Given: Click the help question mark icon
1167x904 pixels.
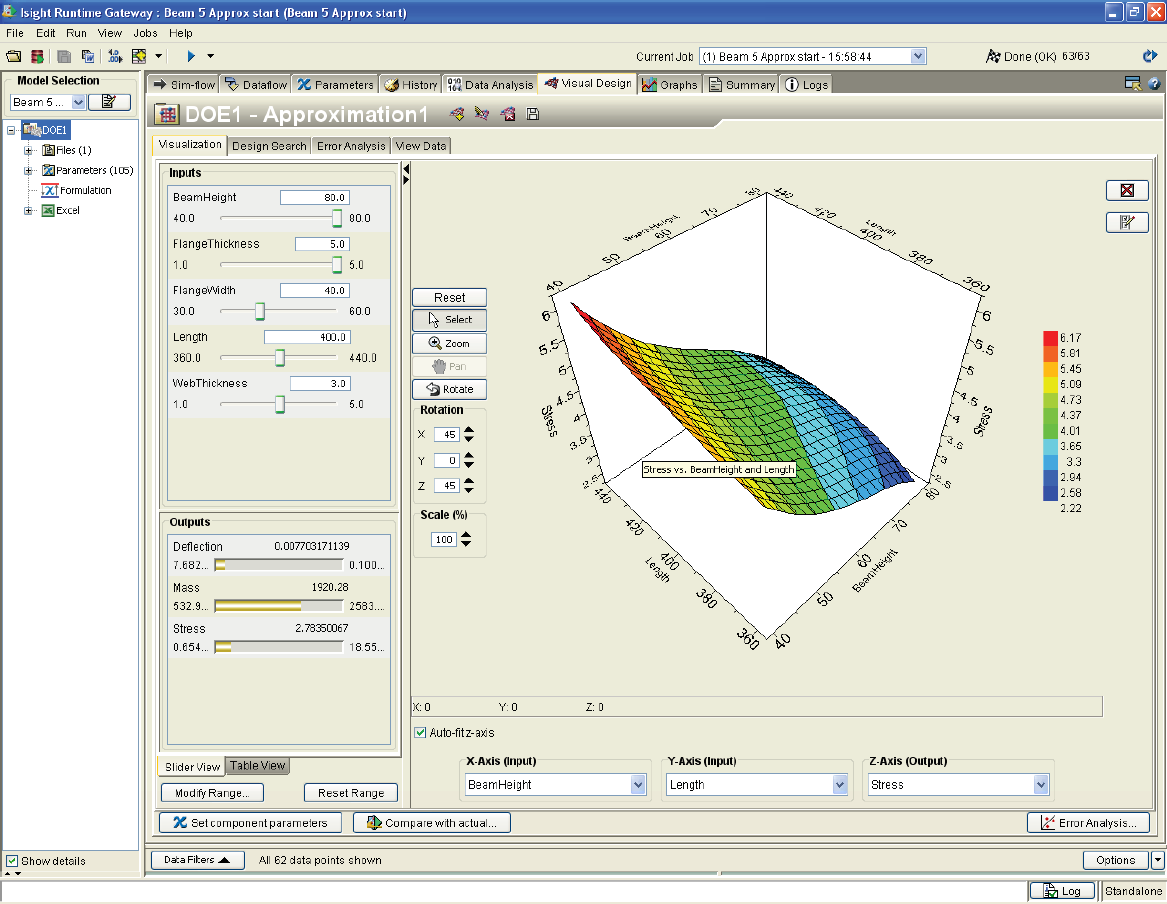Looking at the screenshot, I should click(x=1153, y=84).
